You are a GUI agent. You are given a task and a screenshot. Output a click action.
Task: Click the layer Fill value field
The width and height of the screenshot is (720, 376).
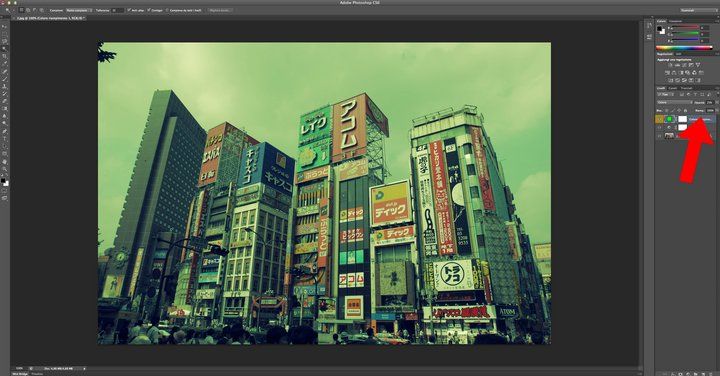click(709, 110)
